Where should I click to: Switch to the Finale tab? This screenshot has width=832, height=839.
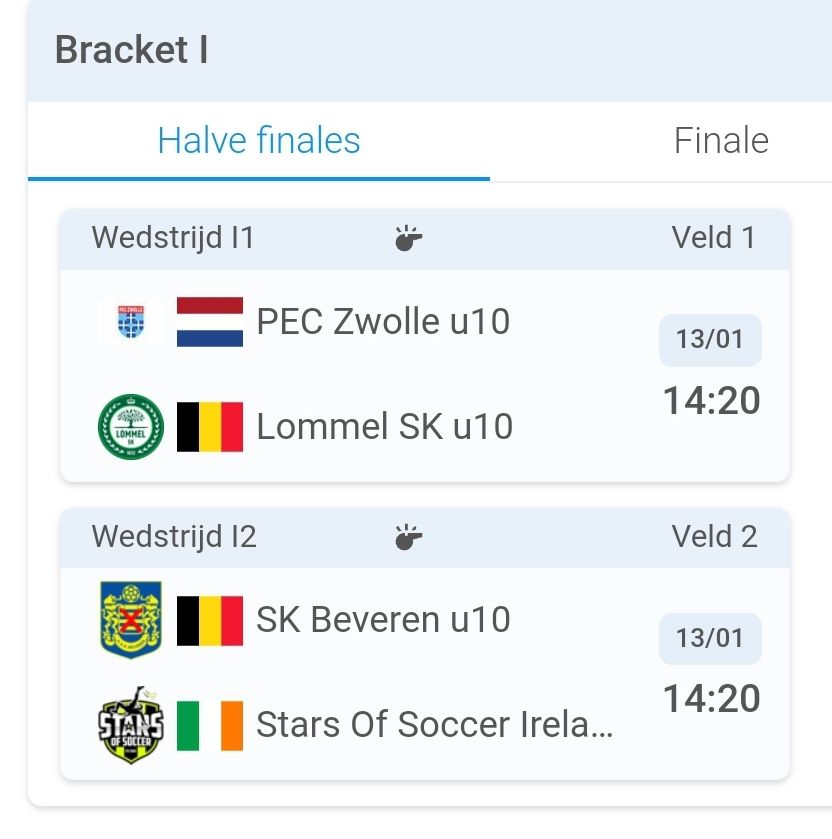(720, 141)
